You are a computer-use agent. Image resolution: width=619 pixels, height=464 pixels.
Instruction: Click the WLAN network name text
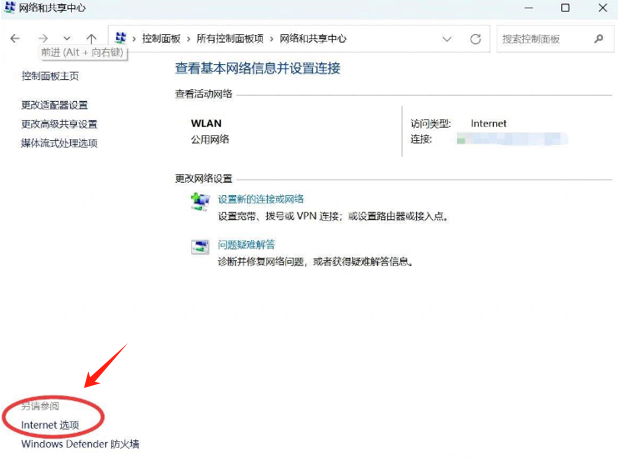(206, 123)
